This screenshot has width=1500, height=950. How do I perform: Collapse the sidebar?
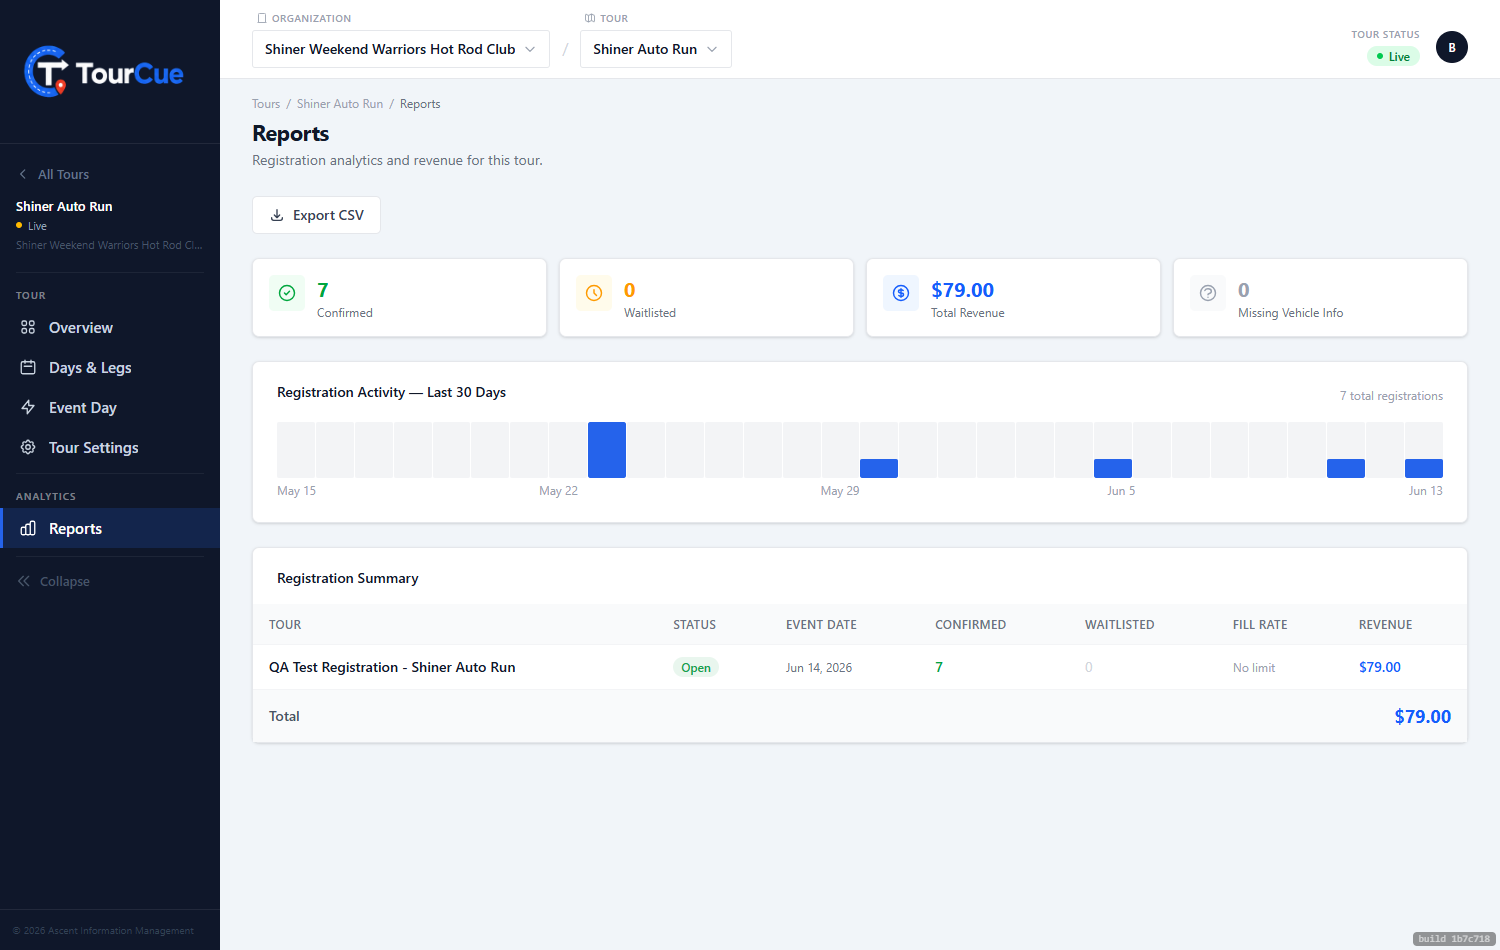point(54,581)
